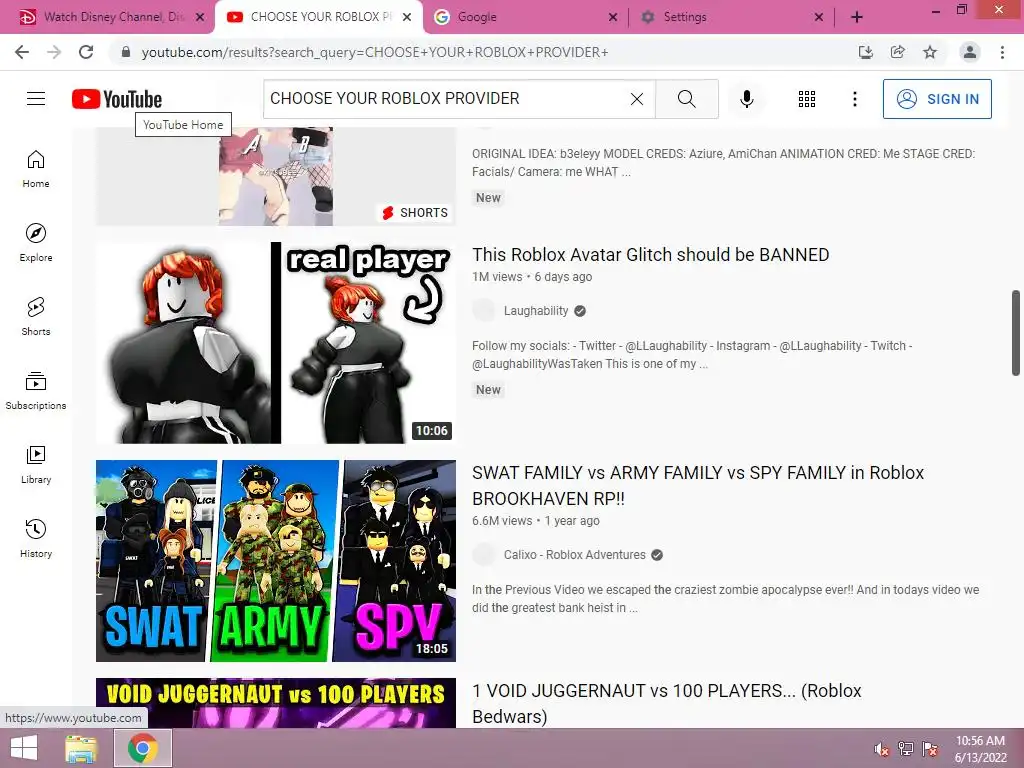The height and width of the screenshot is (768, 1024).
Task: Click the install app icon in address bar
Action: [866, 52]
